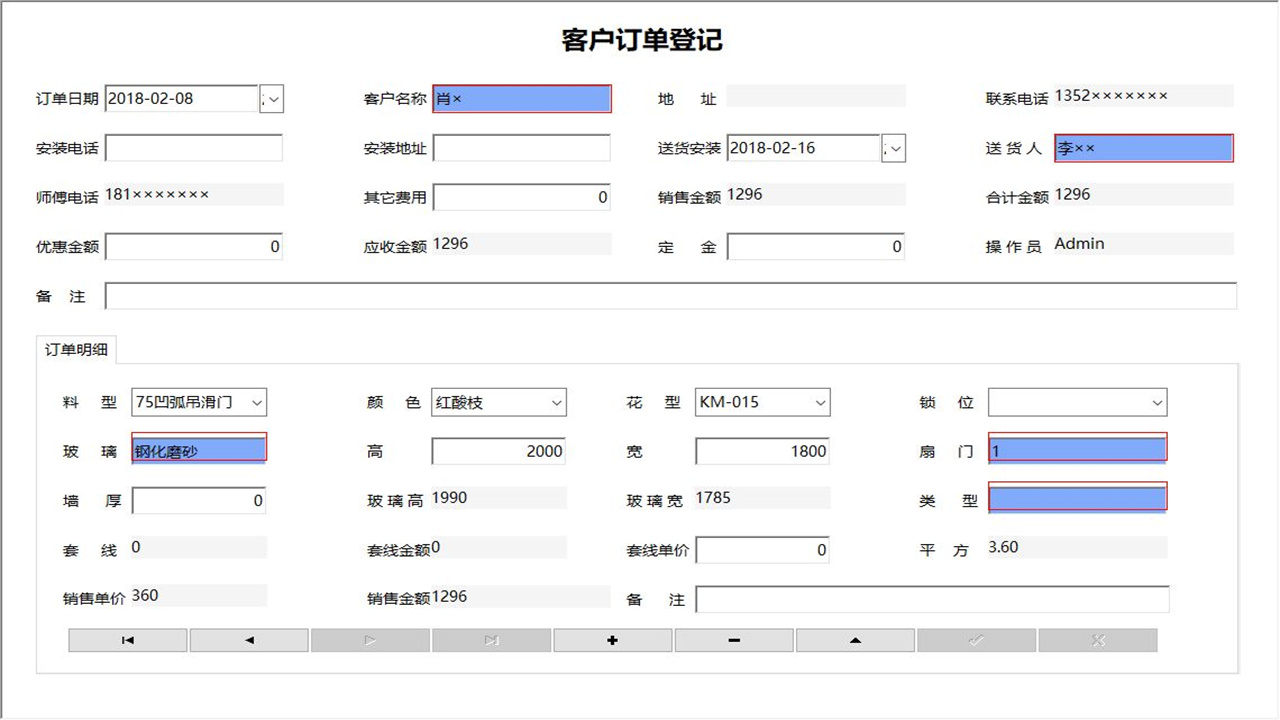Click inside the 安装电话 phone field
1280x720 pixels.
pos(193,147)
